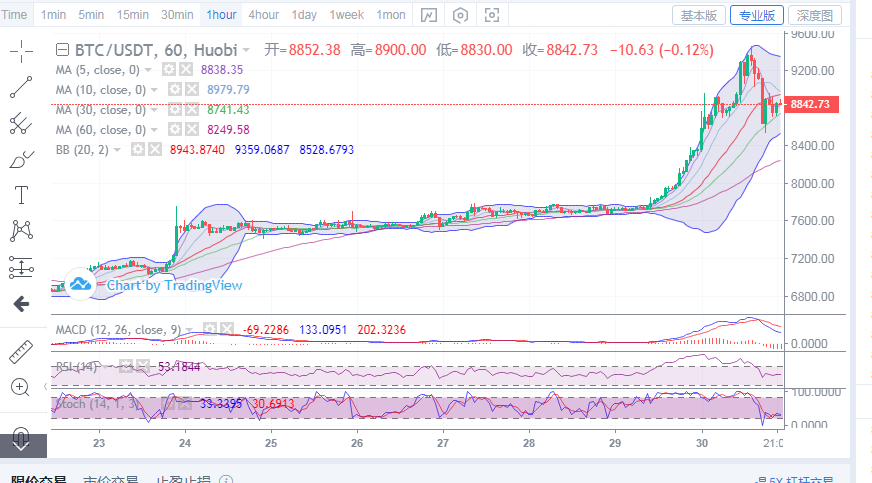The width and height of the screenshot is (872, 483).
Task: Remove the MA 30 indicator
Action: 192,109
